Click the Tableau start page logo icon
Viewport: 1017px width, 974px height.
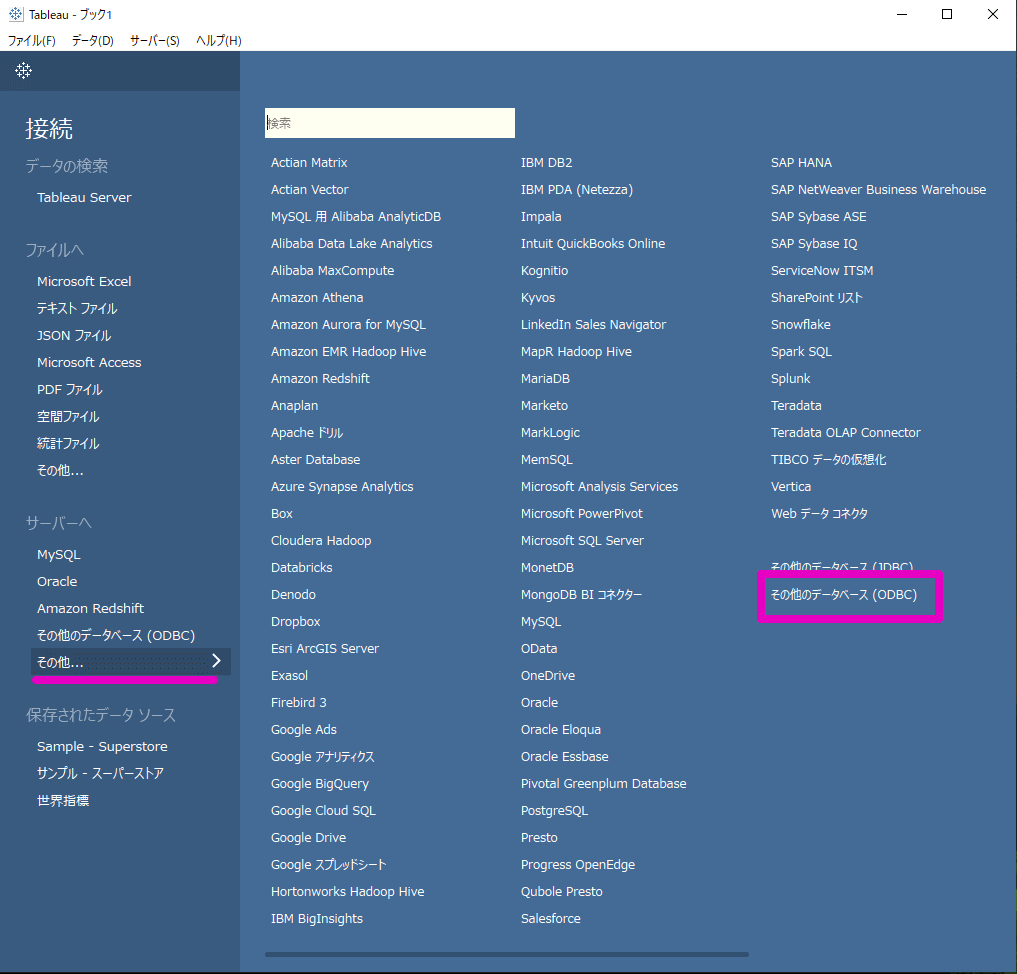[x=23, y=71]
